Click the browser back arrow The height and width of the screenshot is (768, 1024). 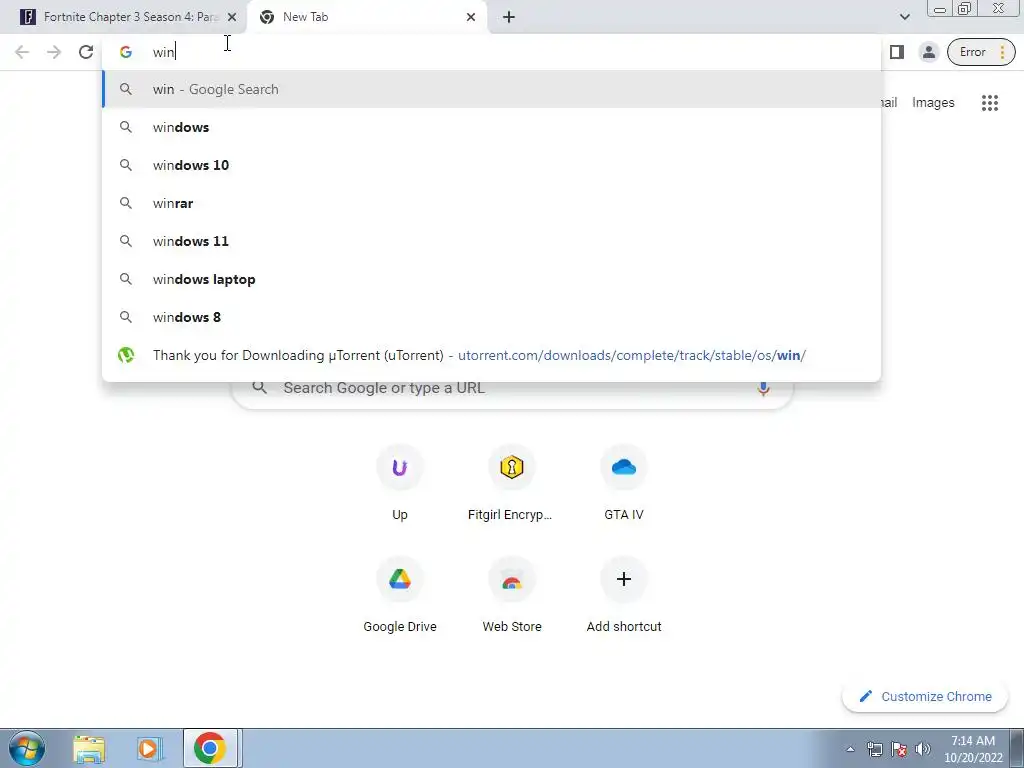(22, 52)
